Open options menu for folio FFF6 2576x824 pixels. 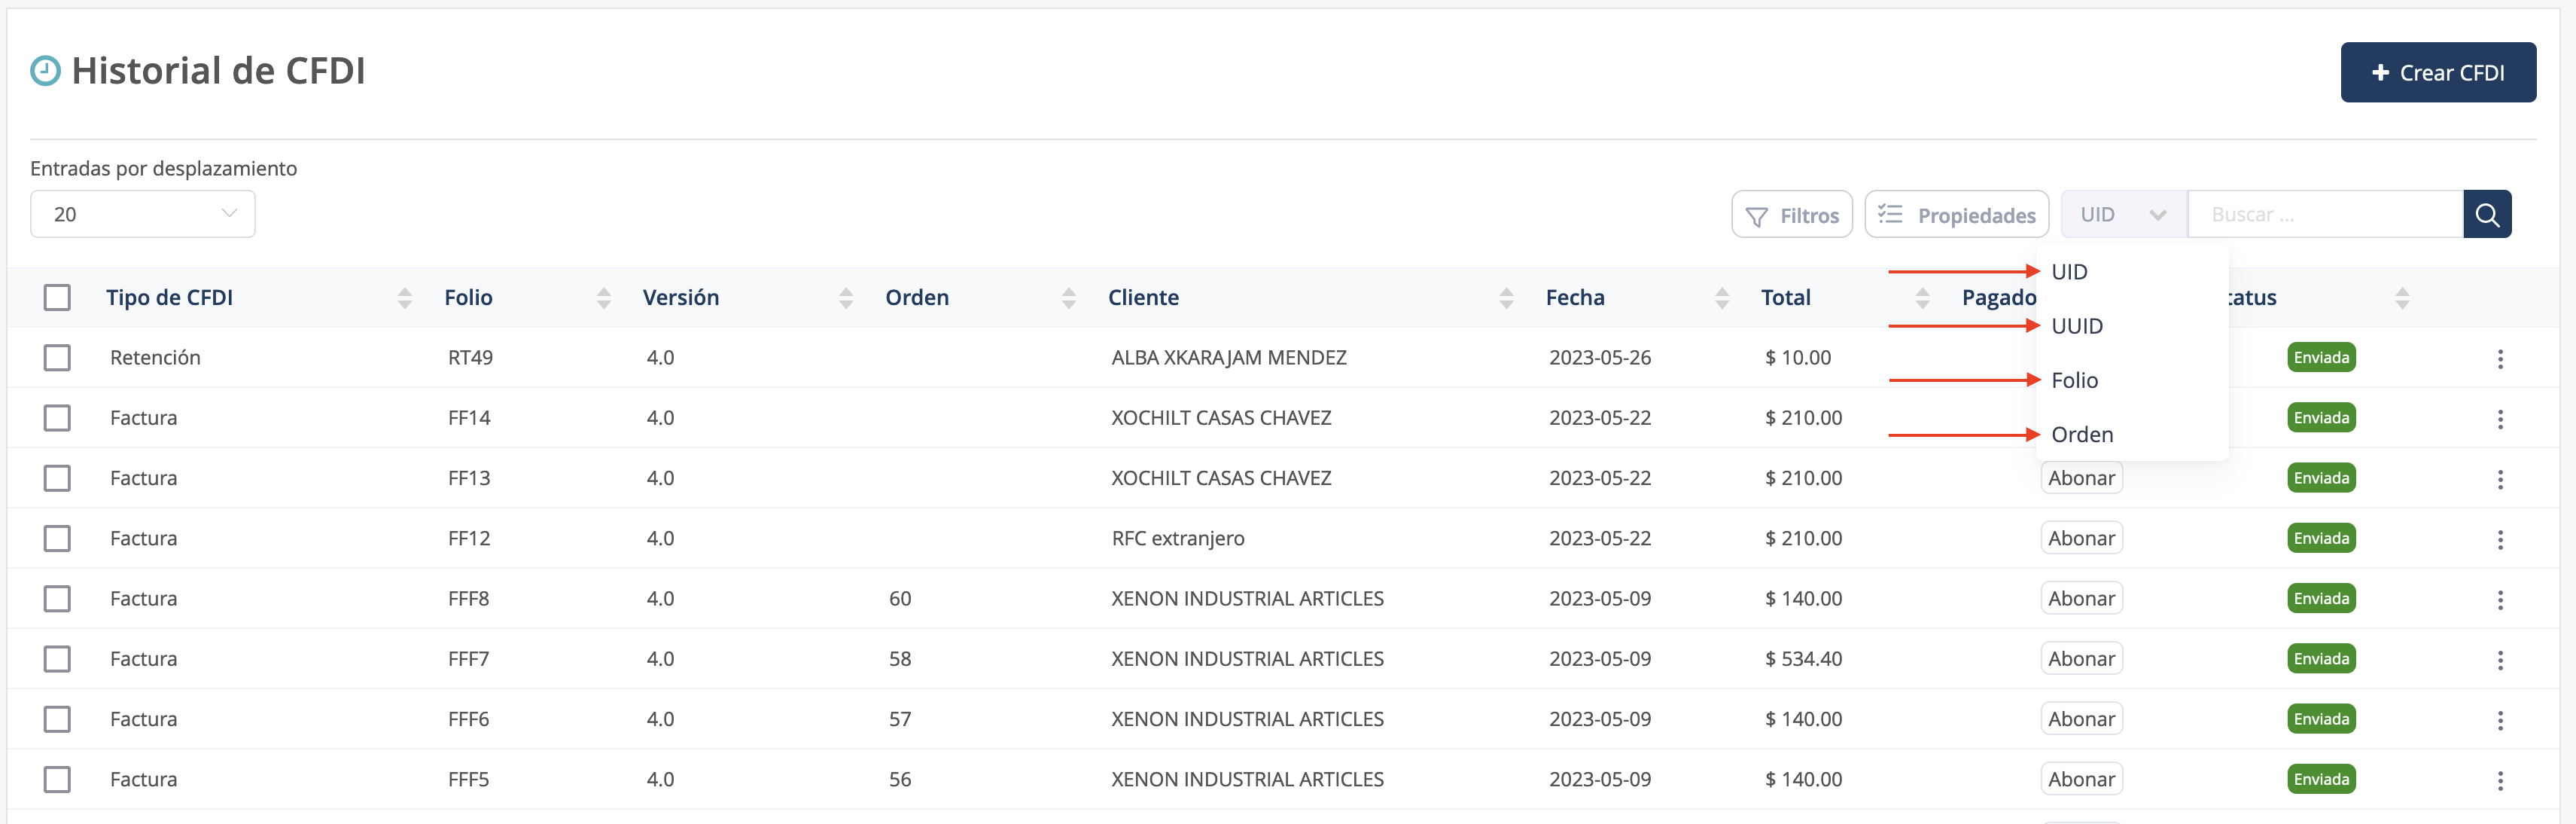point(2500,720)
